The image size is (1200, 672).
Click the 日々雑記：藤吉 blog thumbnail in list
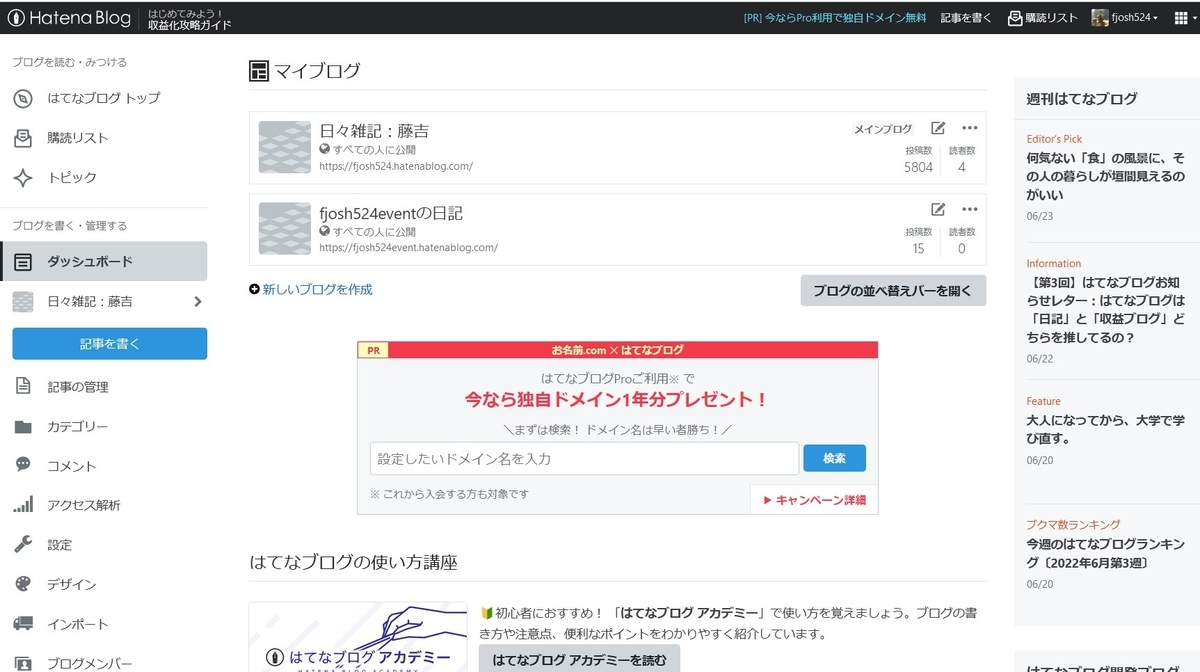point(285,147)
